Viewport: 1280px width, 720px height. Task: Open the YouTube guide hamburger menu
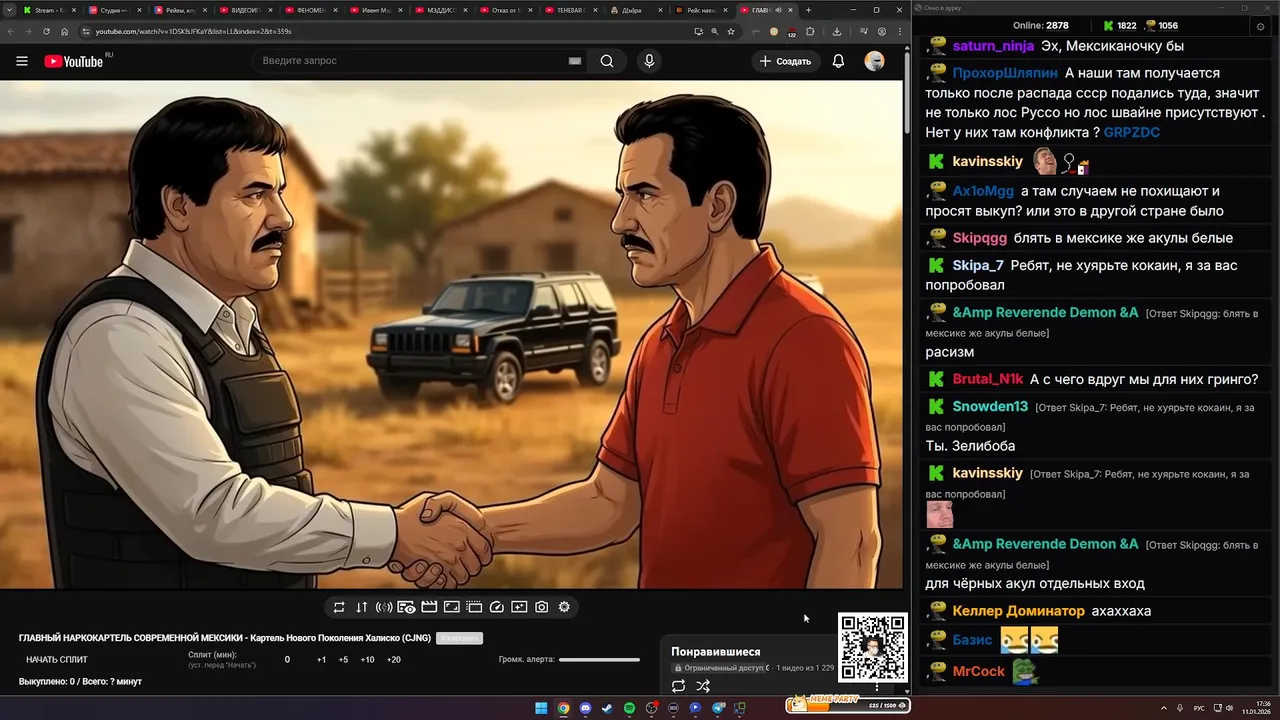22,61
